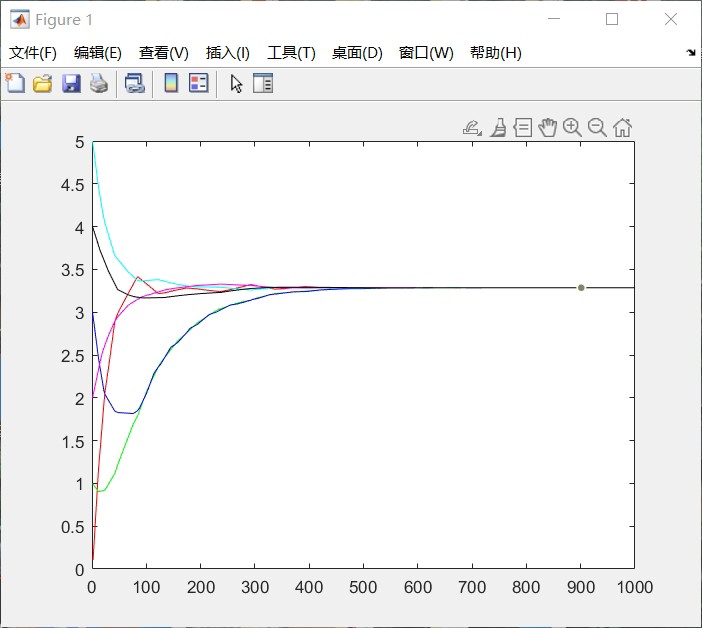Click the Figure 1 window title text
Viewport: 702px width, 628px height.
(64, 20)
